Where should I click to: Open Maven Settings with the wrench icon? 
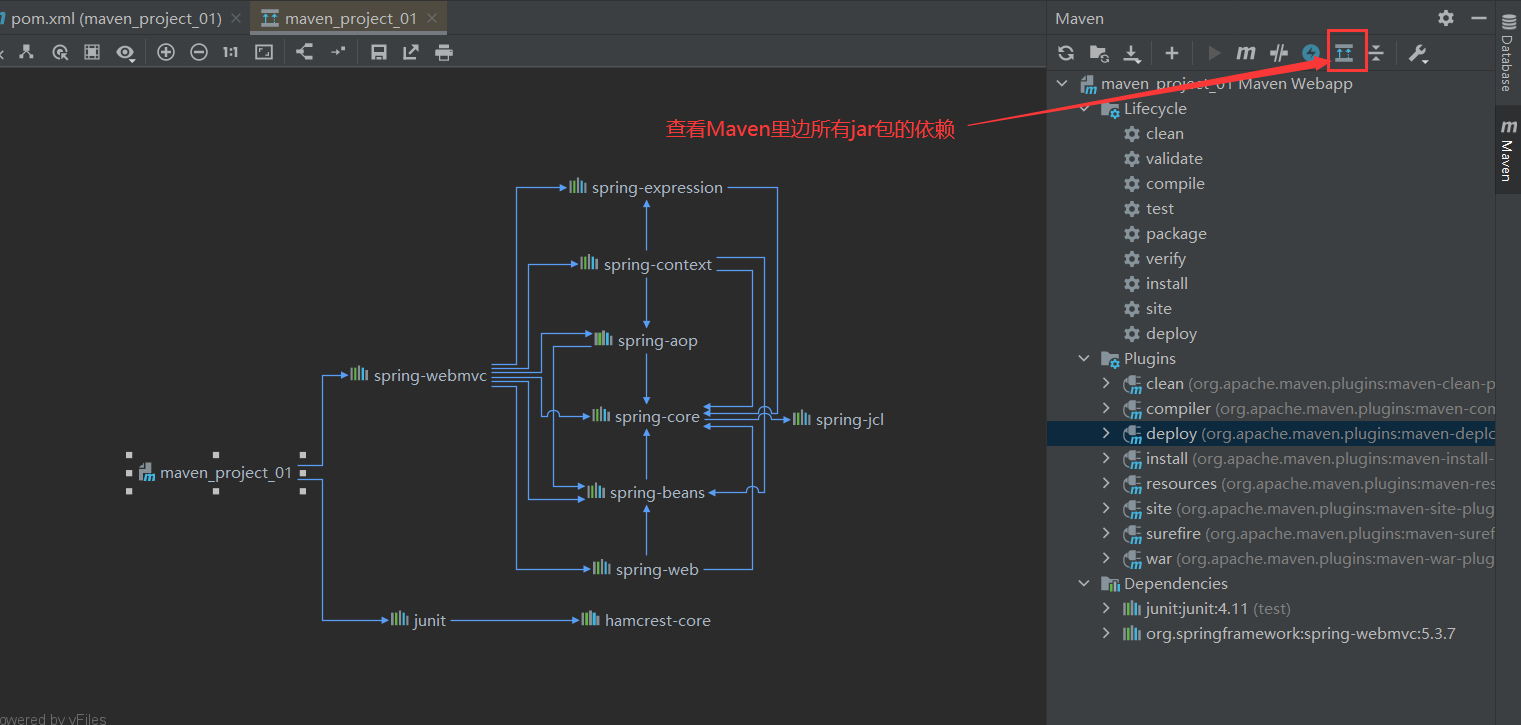pyautogui.click(x=1417, y=52)
